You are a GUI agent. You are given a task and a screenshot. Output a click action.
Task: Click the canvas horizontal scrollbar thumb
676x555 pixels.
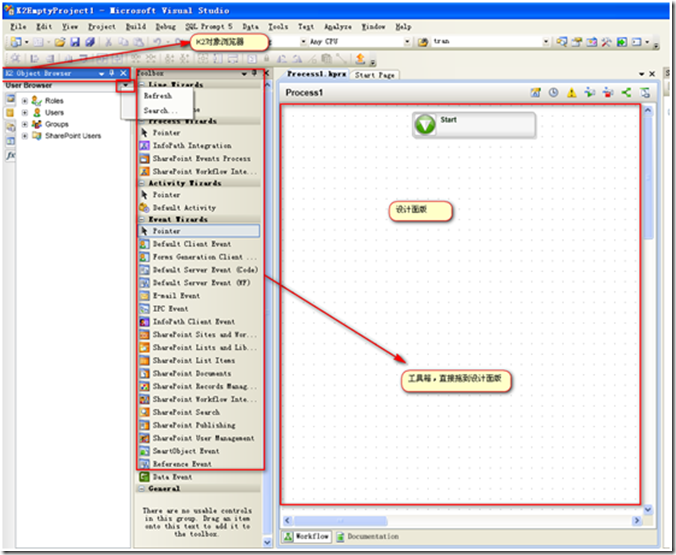pos(340,521)
